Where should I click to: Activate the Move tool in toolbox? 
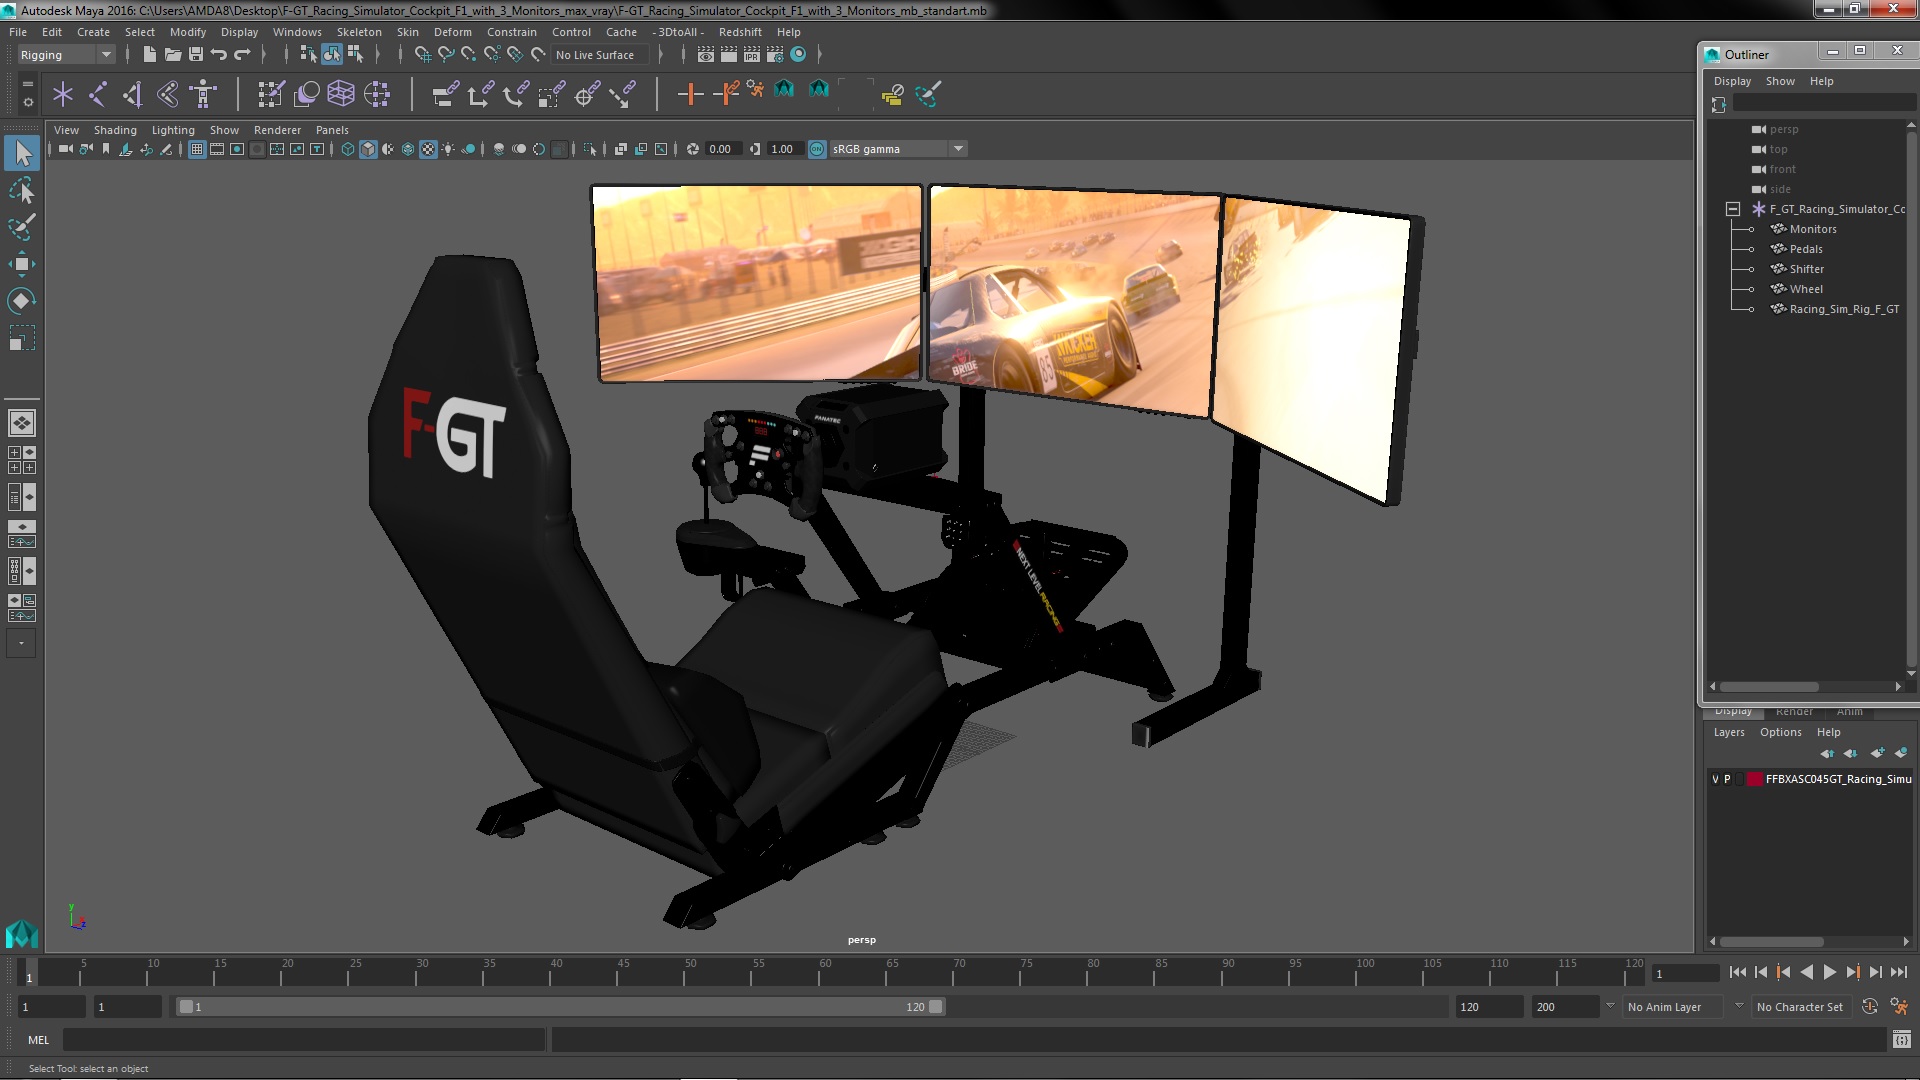tap(22, 264)
